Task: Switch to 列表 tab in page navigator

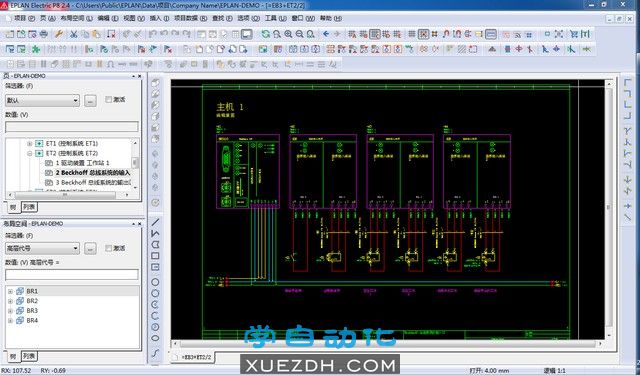Action: [x=29, y=207]
